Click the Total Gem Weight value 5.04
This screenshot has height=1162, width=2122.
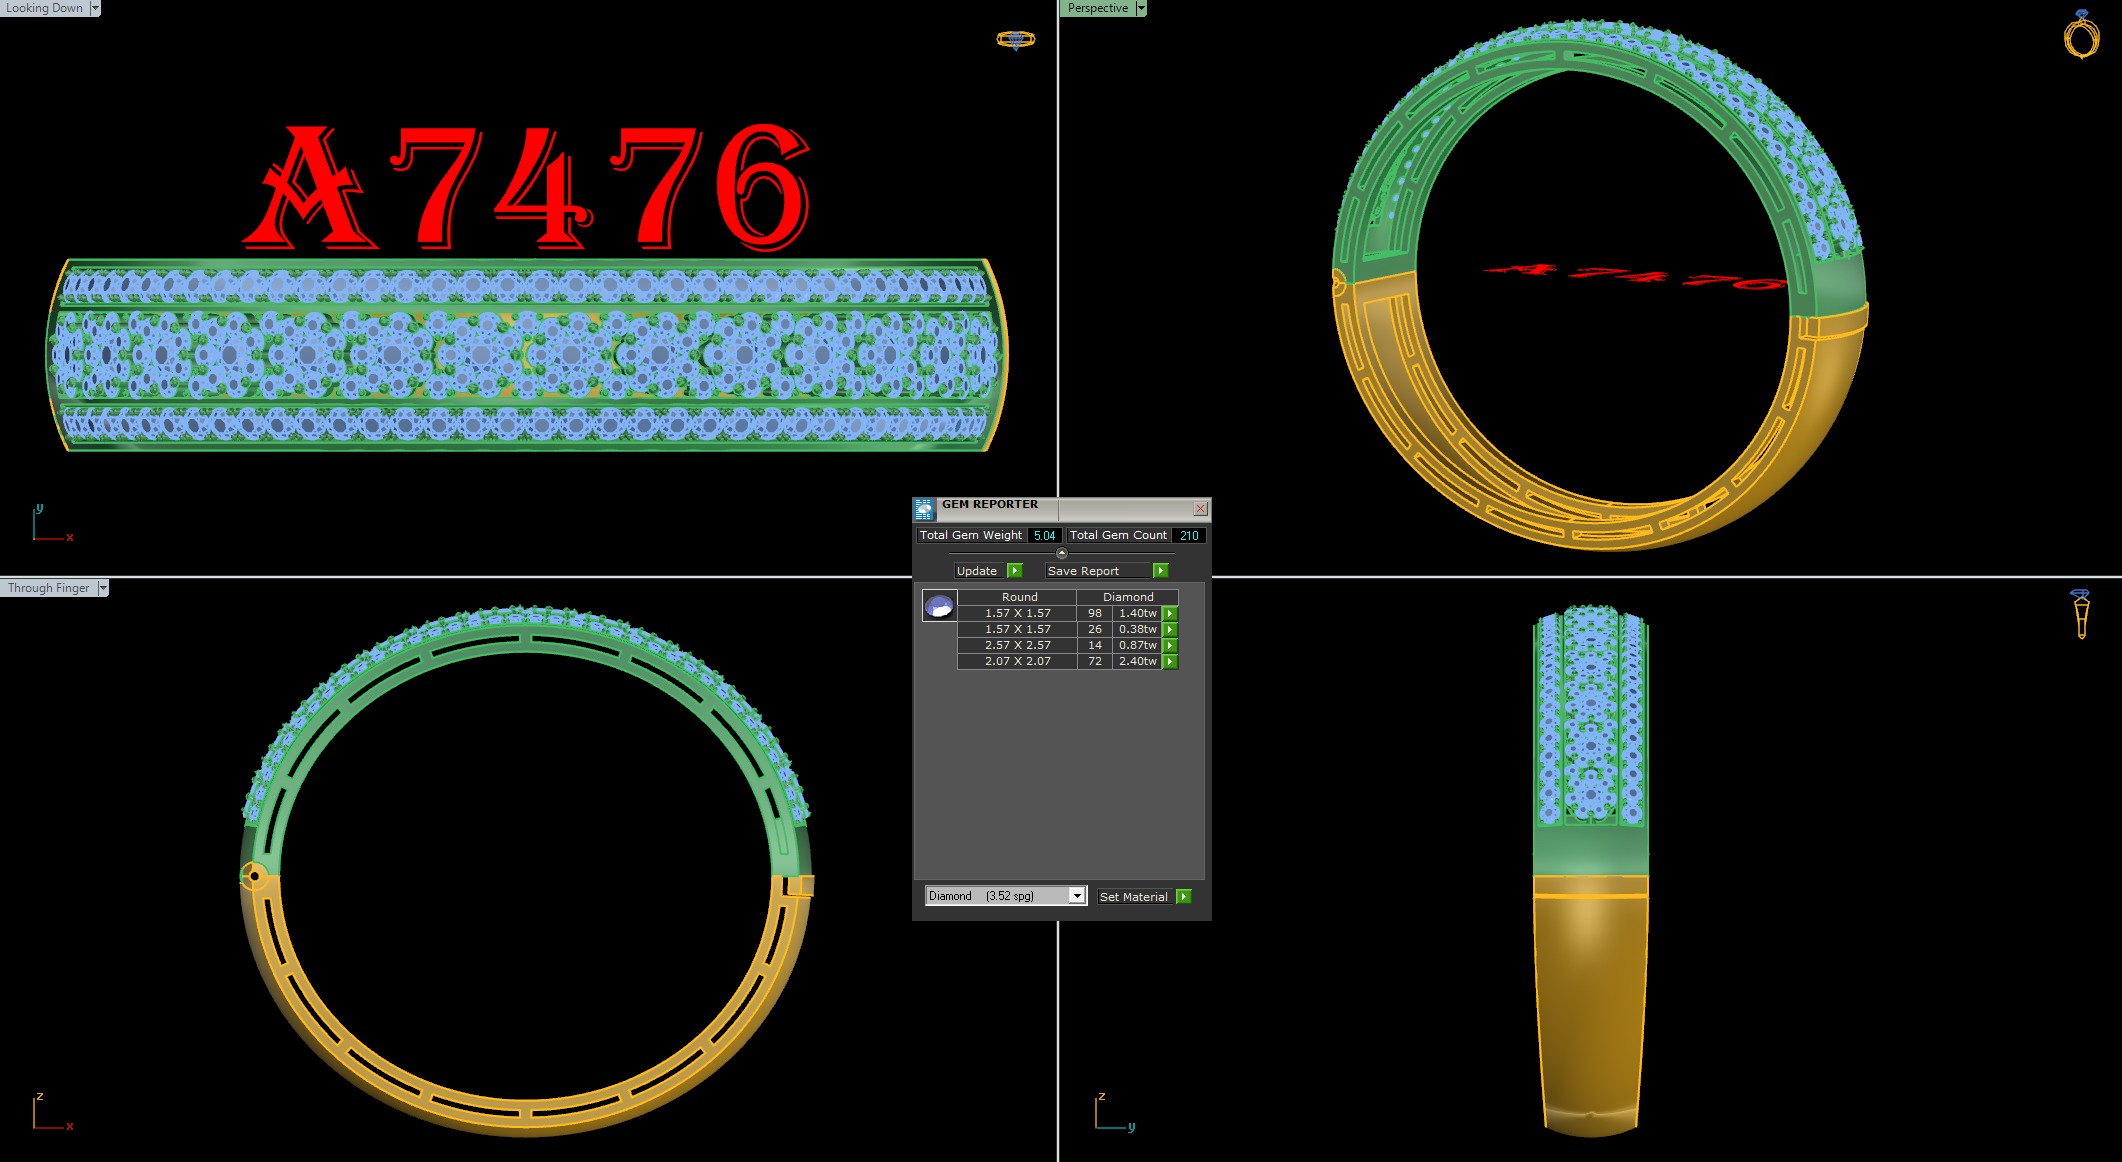point(1044,536)
